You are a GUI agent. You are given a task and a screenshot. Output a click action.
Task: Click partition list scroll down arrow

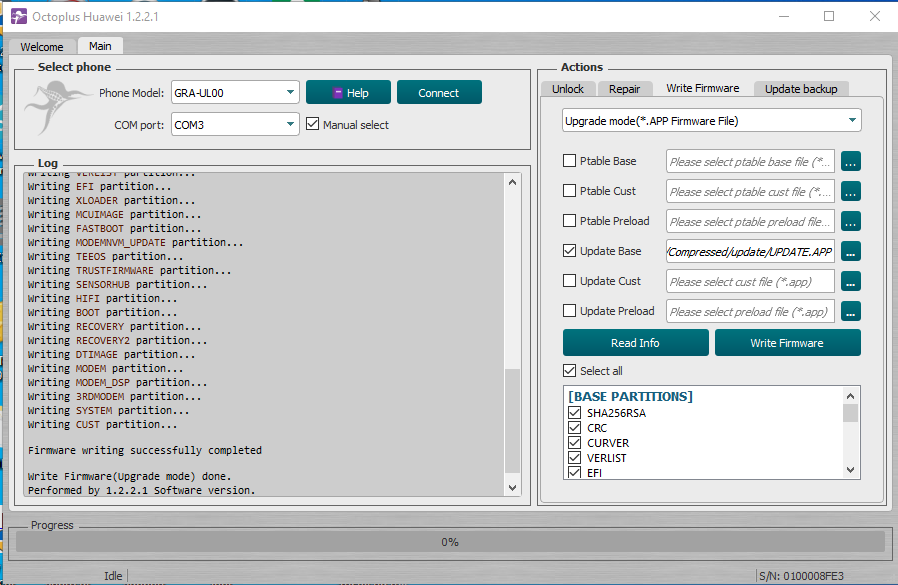tap(850, 470)
